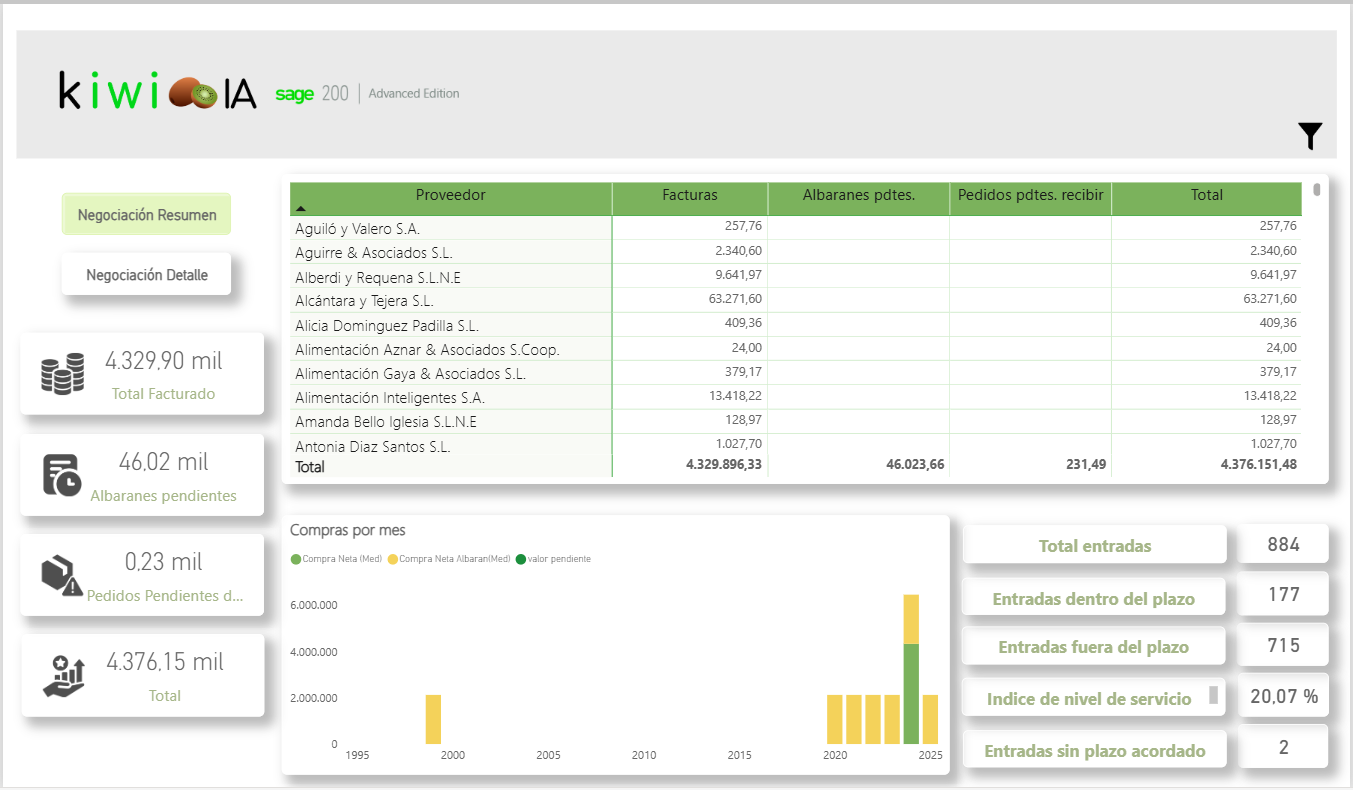
Task: Select supplier Alcántara y Tejera S.L. row
Action: coord(364,301)
